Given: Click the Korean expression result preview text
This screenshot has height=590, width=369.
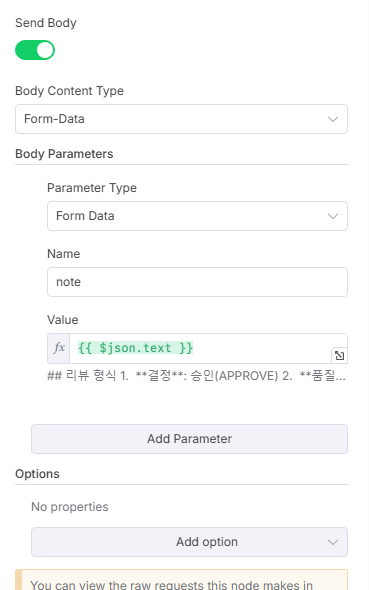Looking at the screenshot, I should coord(196,376).
